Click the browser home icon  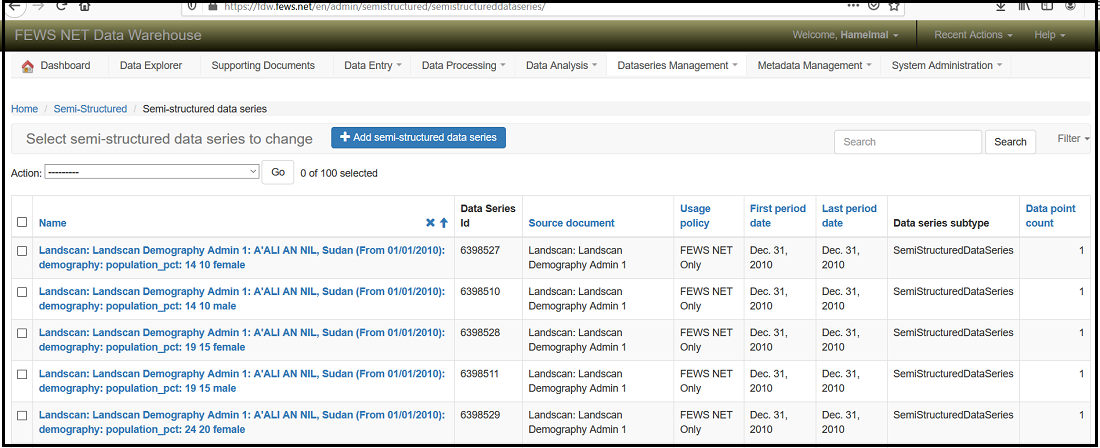point(85,6)
